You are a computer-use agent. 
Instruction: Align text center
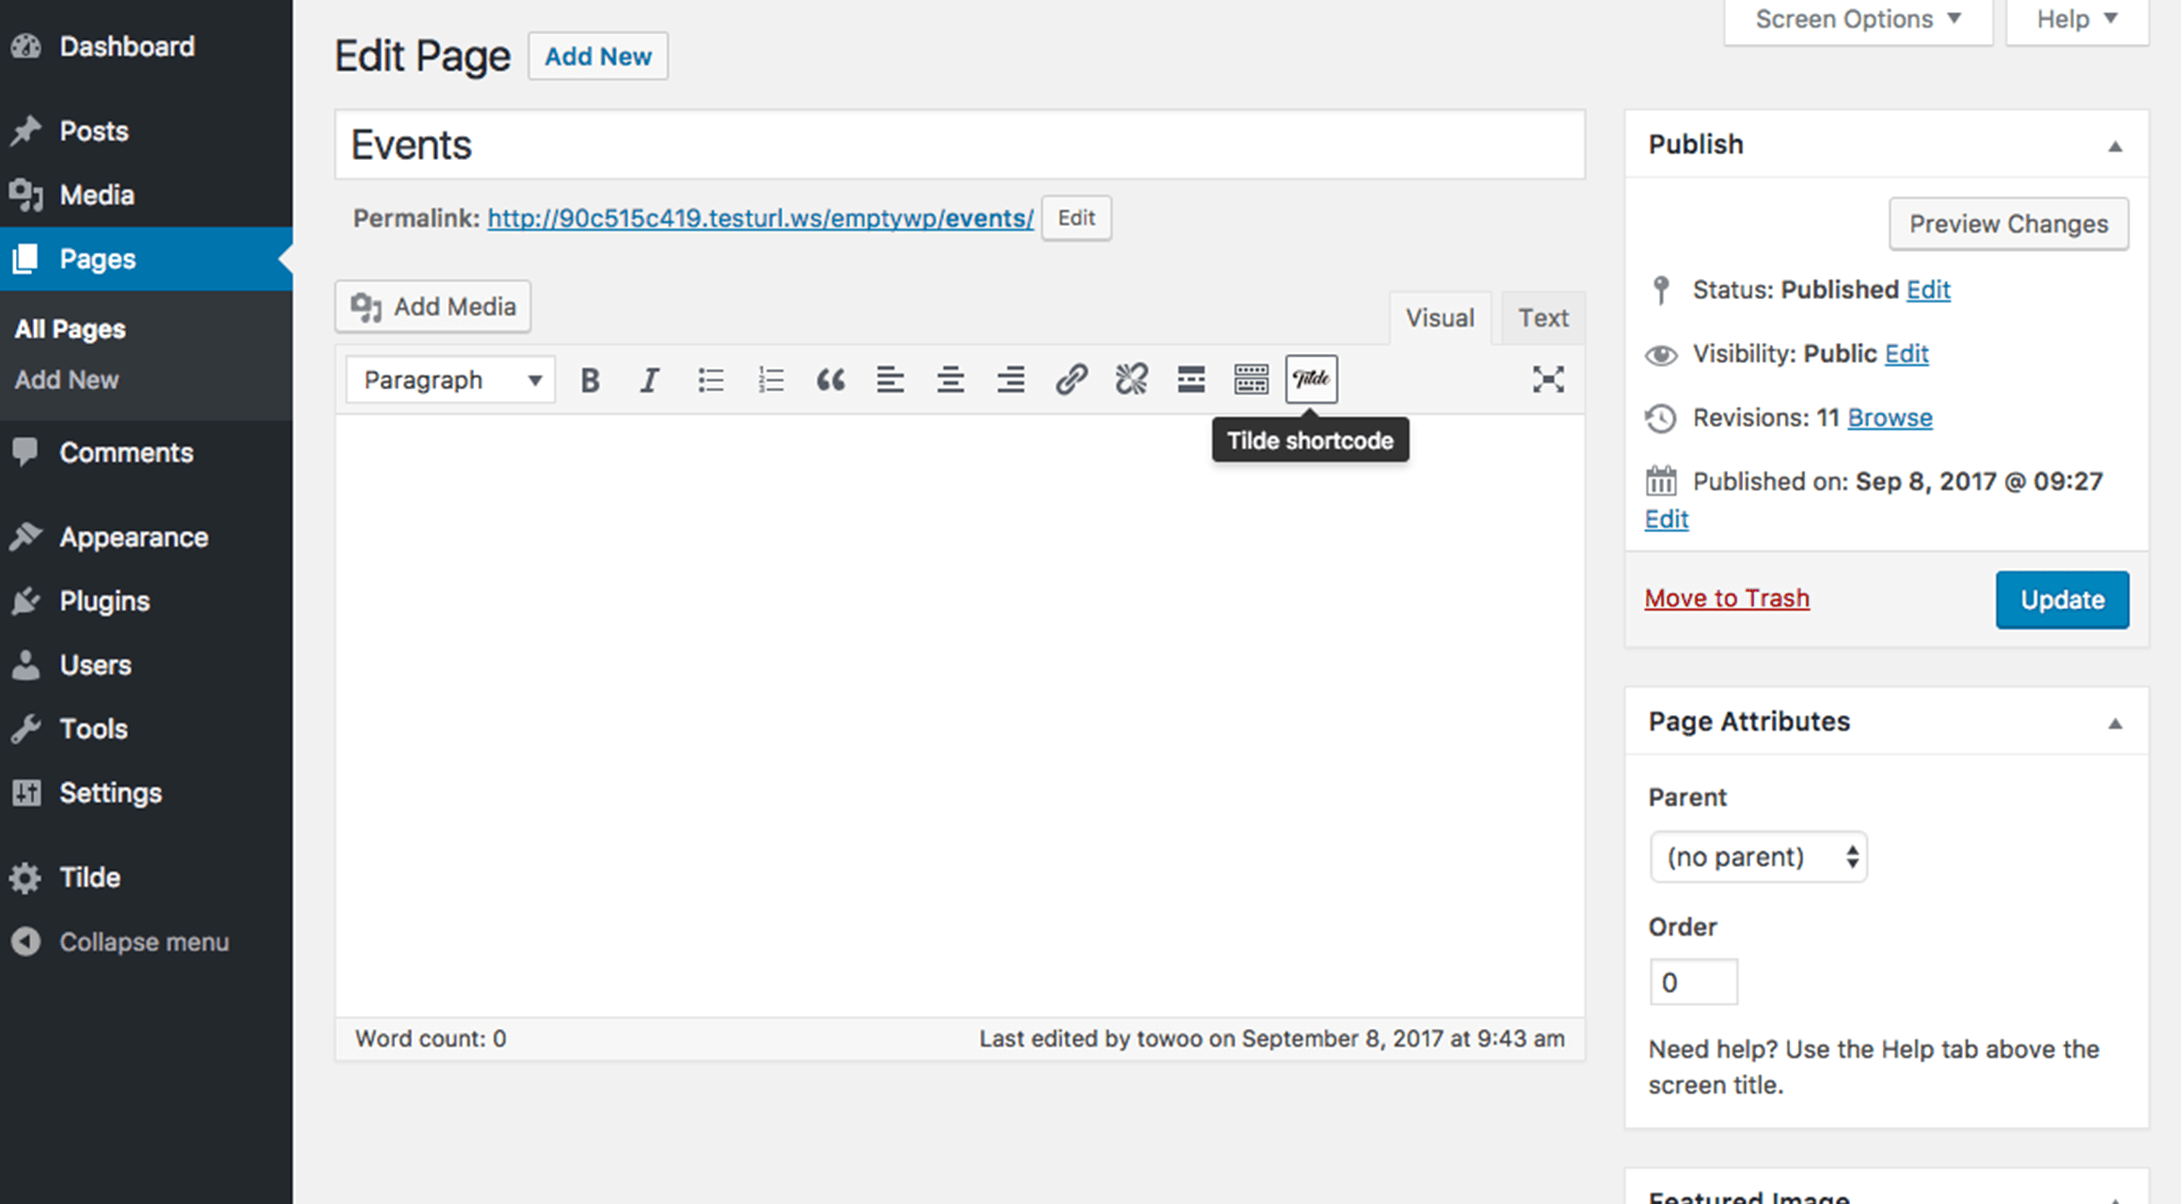click(x=951, y=380)
